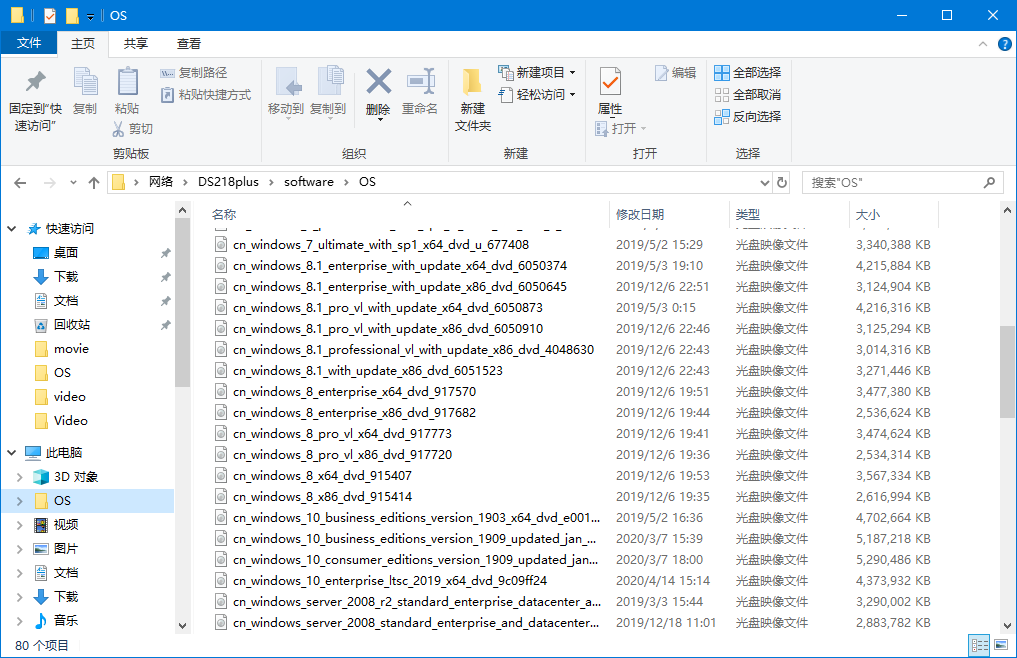Open the Help question mark icon

click(1004, 44)
